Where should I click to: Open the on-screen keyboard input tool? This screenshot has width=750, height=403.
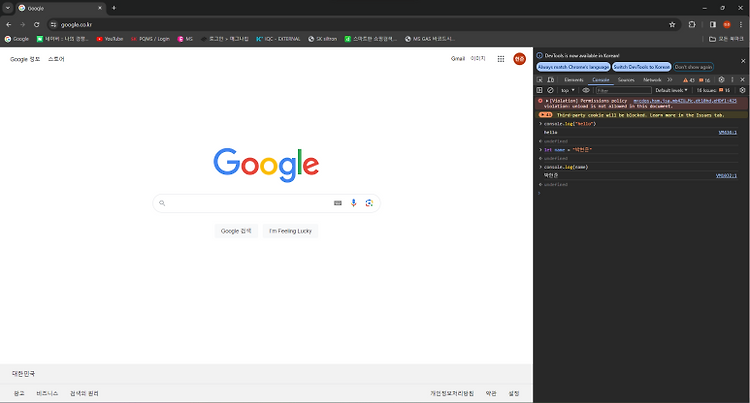pos(338,203)
